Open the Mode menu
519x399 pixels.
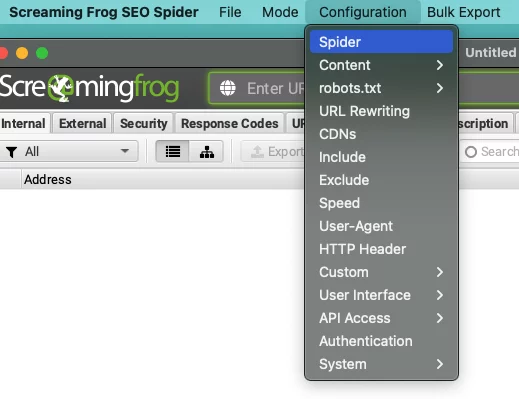click(280, 12)
